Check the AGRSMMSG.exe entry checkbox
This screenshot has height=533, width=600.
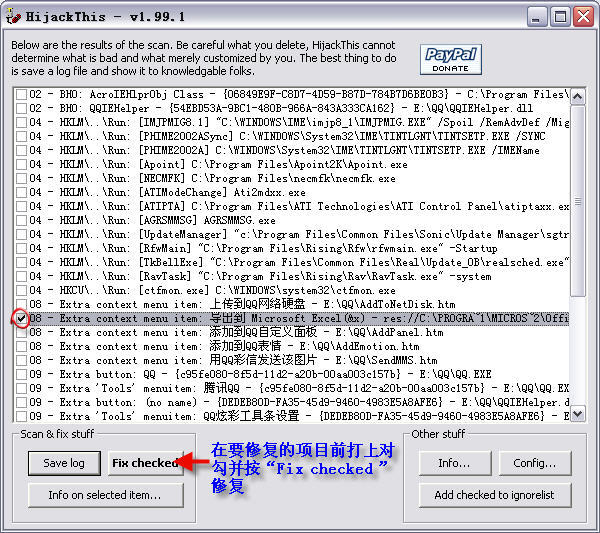[x=21, y=220]
